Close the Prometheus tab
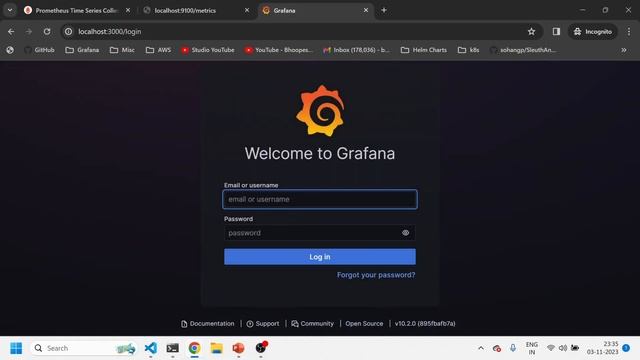Viewport: 640px width, 360px height. coord(128,10)
